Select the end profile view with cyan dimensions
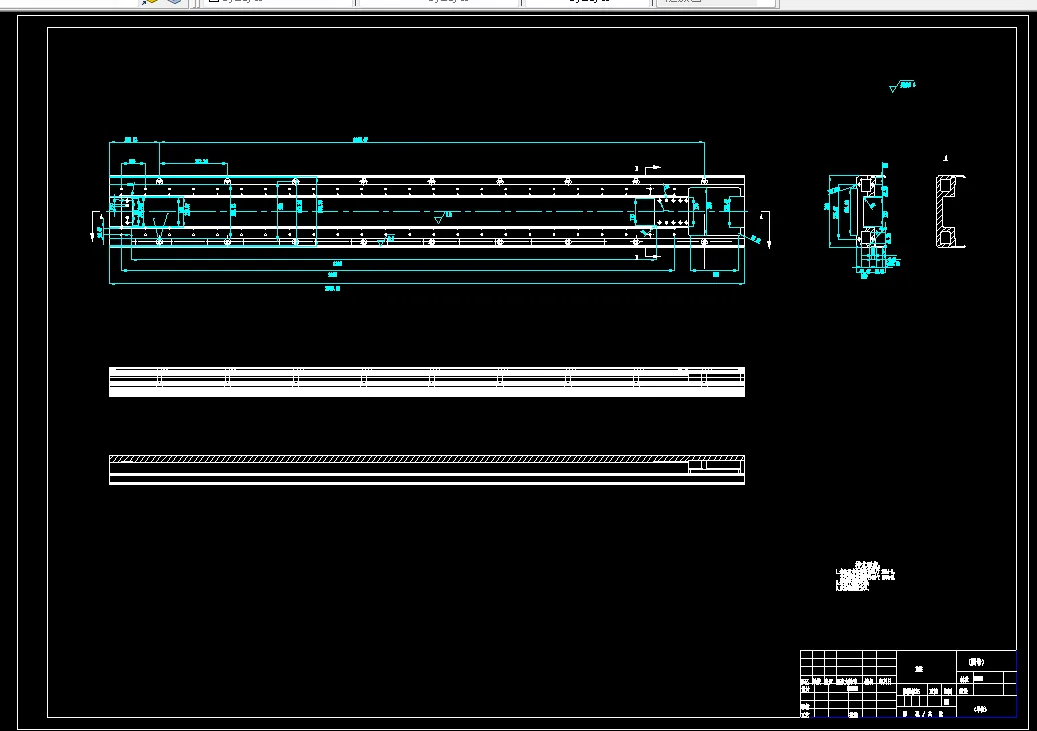This screenshot has height=731, width=1037. pos(862,220)
